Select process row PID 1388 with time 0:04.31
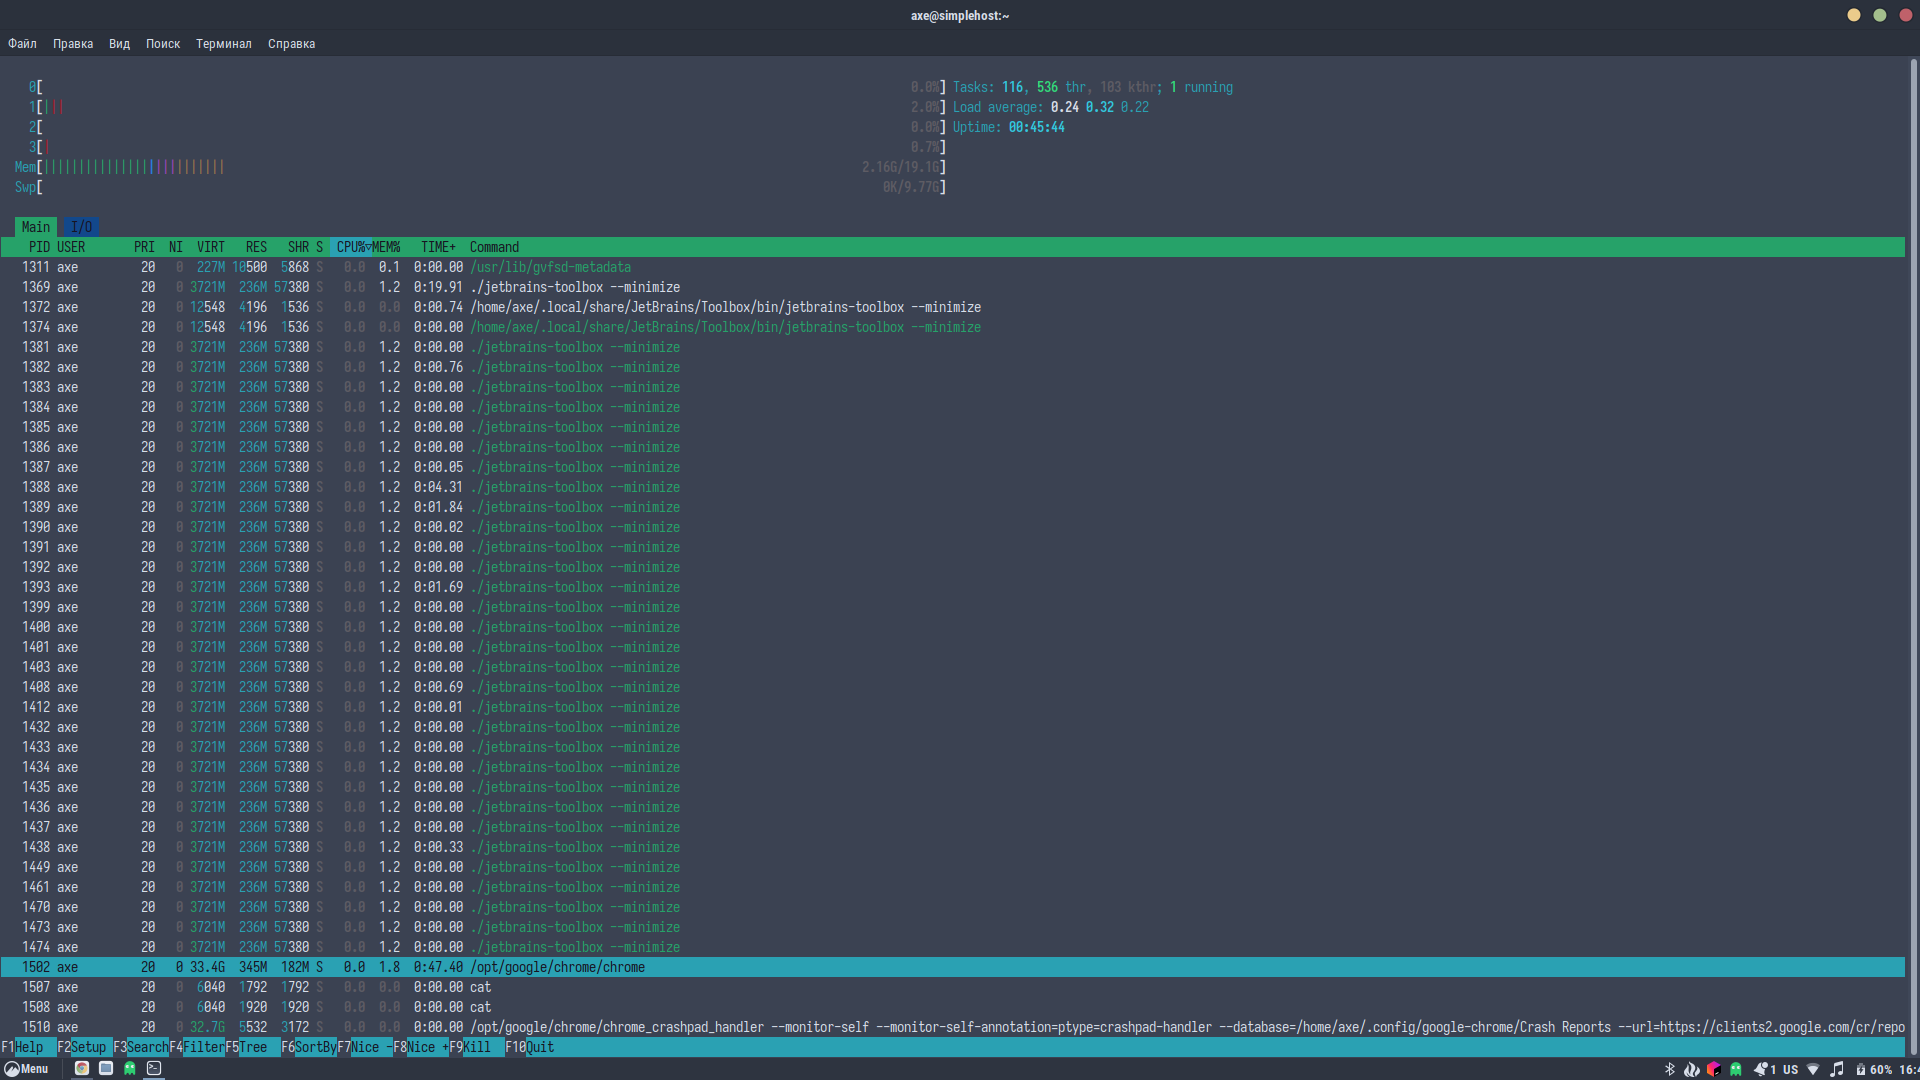1920x1080 pixels. [x=952, y=487]
